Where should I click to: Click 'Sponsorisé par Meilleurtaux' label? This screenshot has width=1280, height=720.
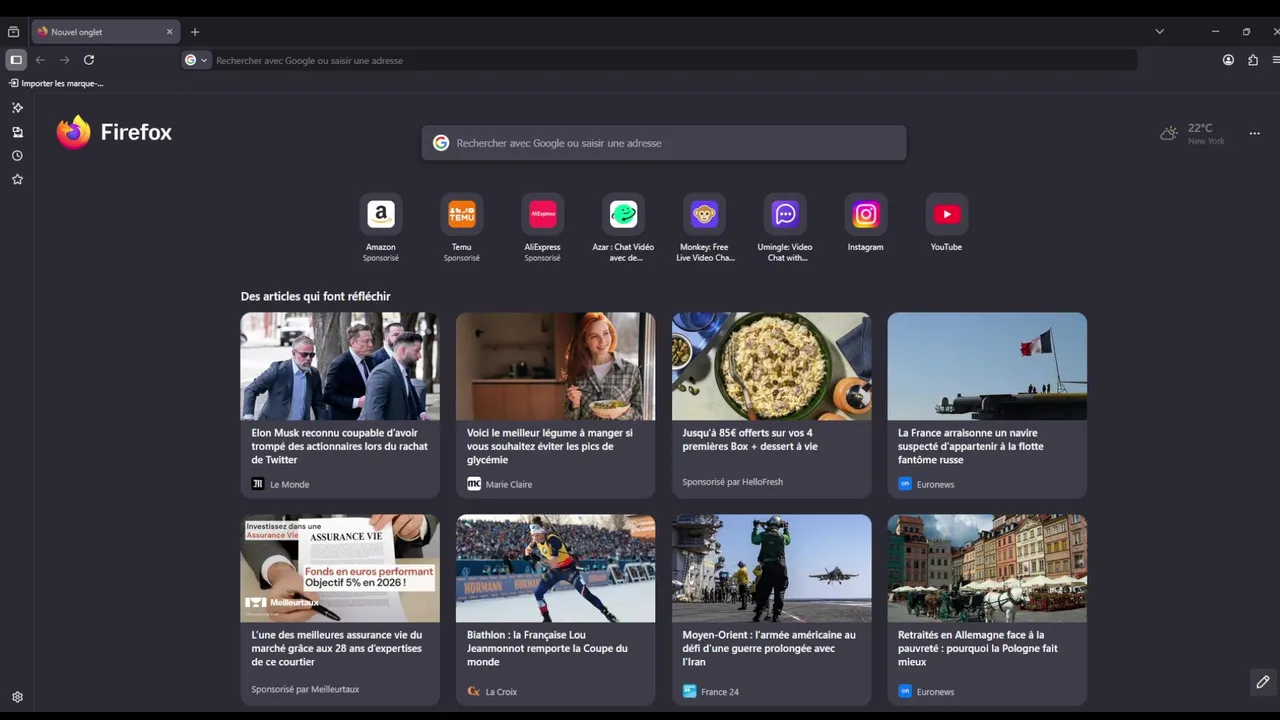coord(305,689)
